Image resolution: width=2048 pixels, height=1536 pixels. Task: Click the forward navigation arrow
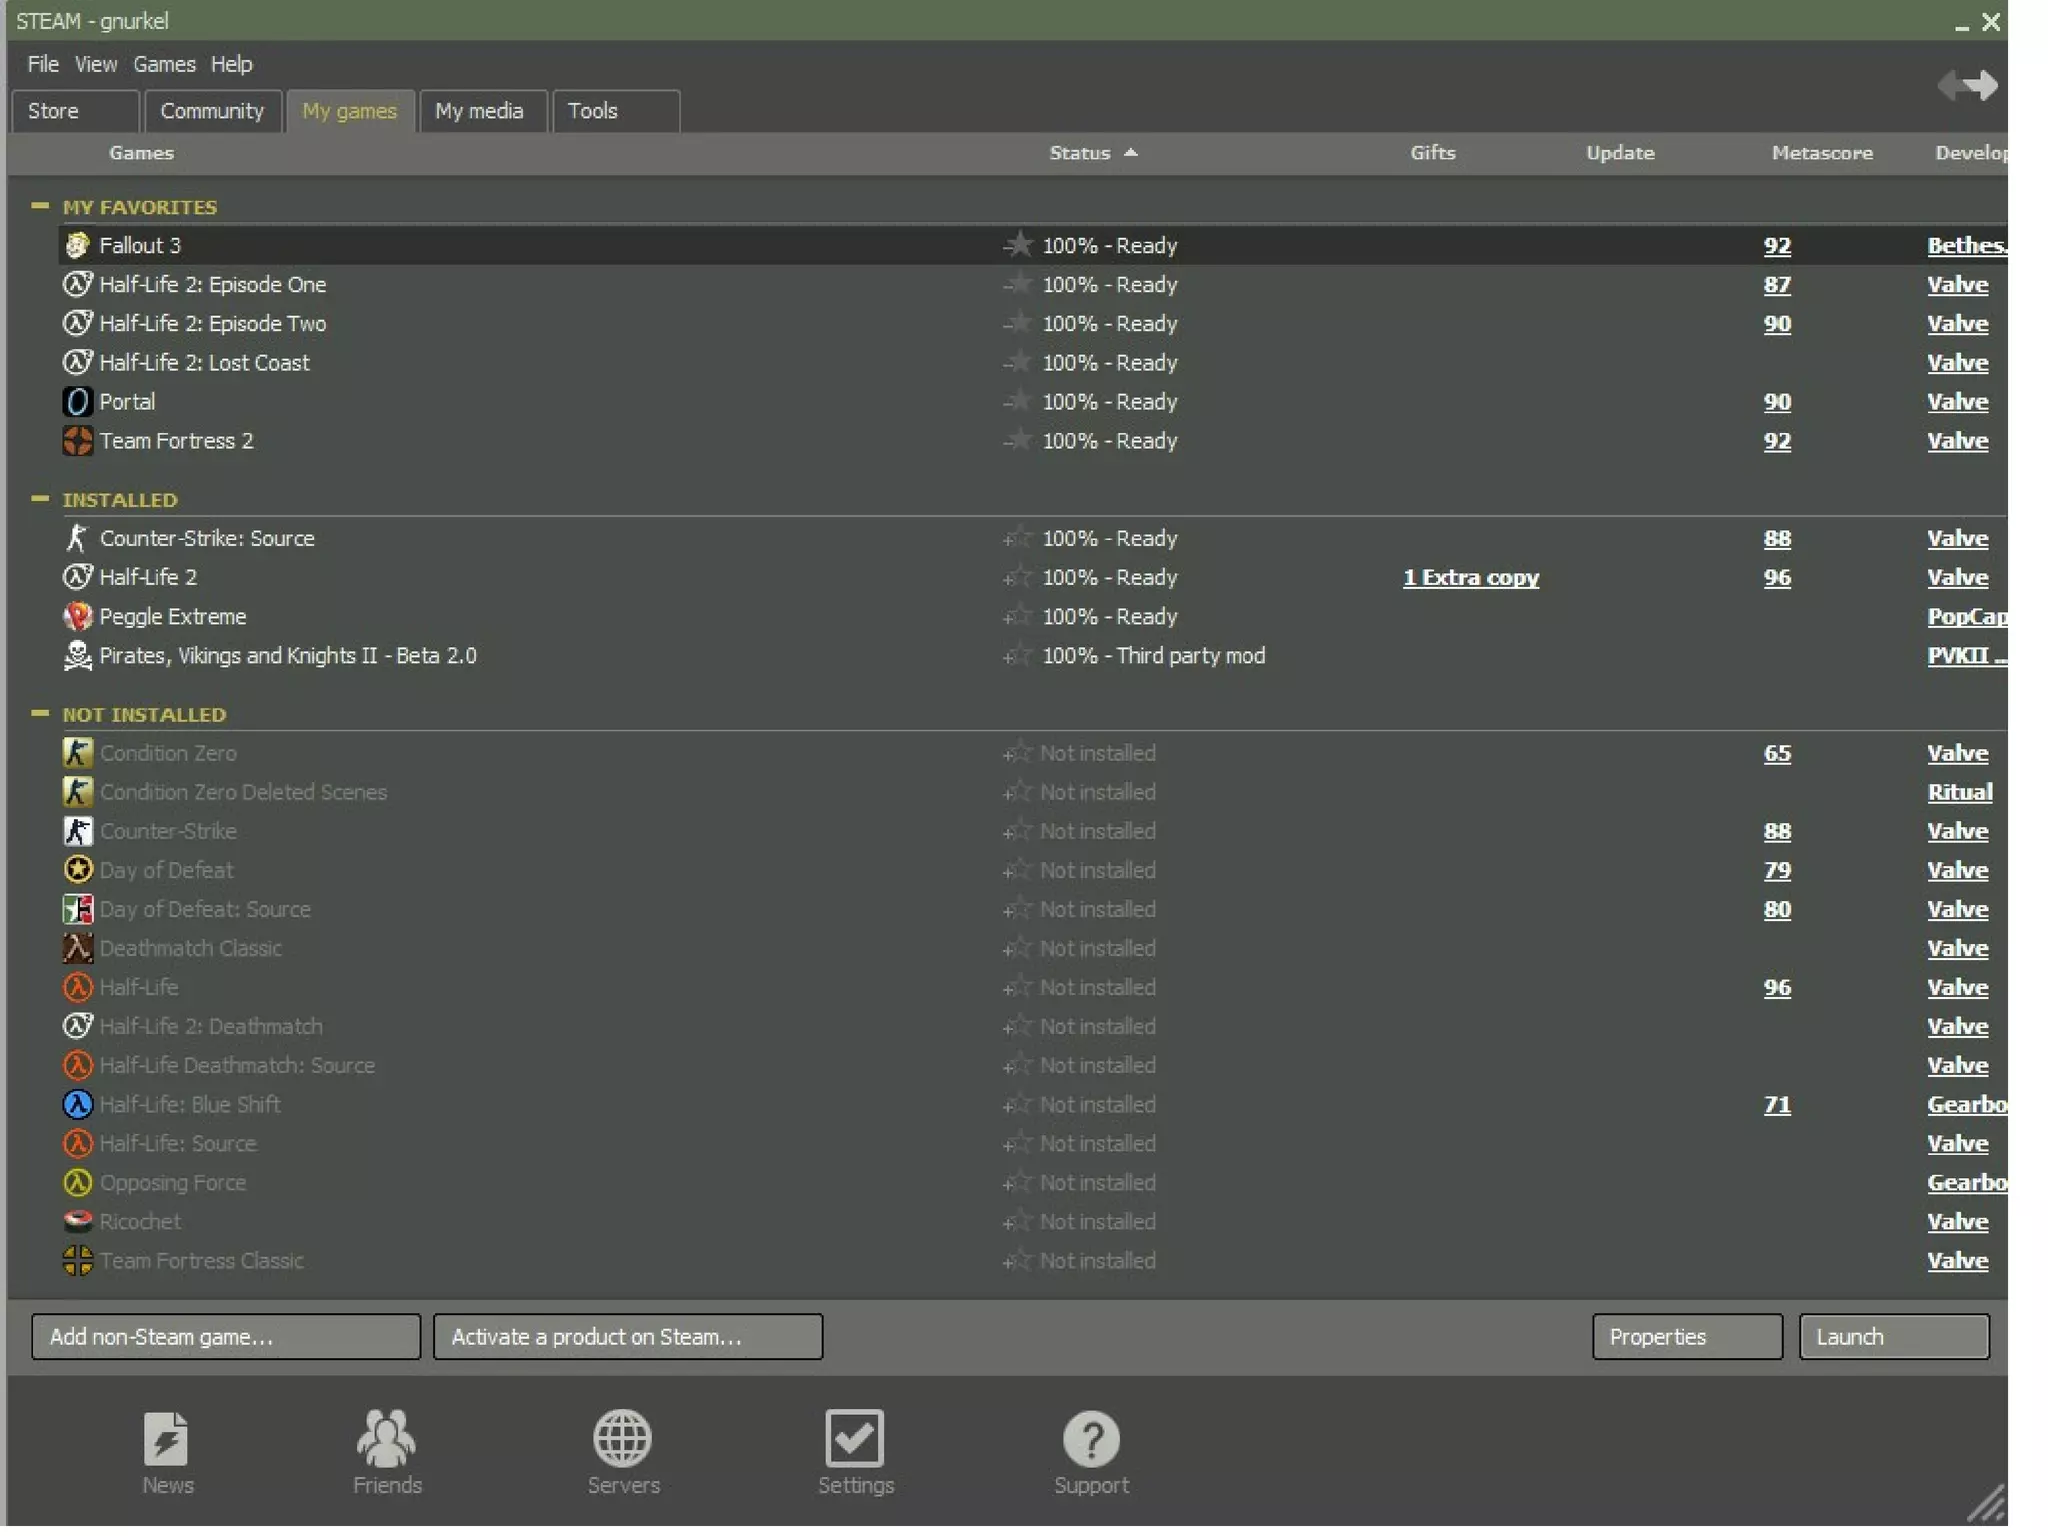(1982, 85)
